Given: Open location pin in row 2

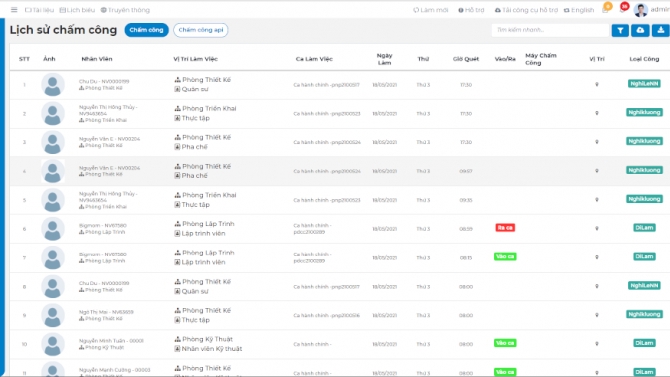Looking at the screenshot, I should (x=597, y=113).
